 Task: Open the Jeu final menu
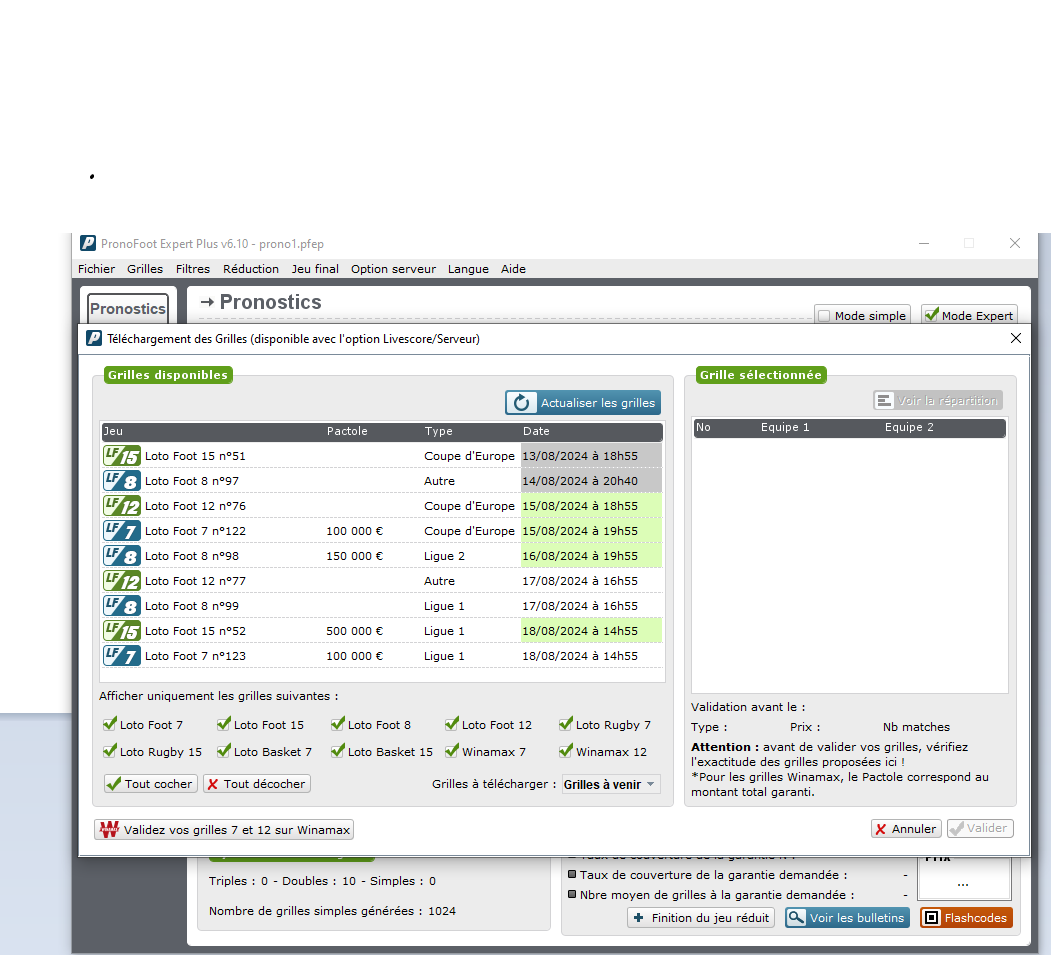tap(315, 269)
